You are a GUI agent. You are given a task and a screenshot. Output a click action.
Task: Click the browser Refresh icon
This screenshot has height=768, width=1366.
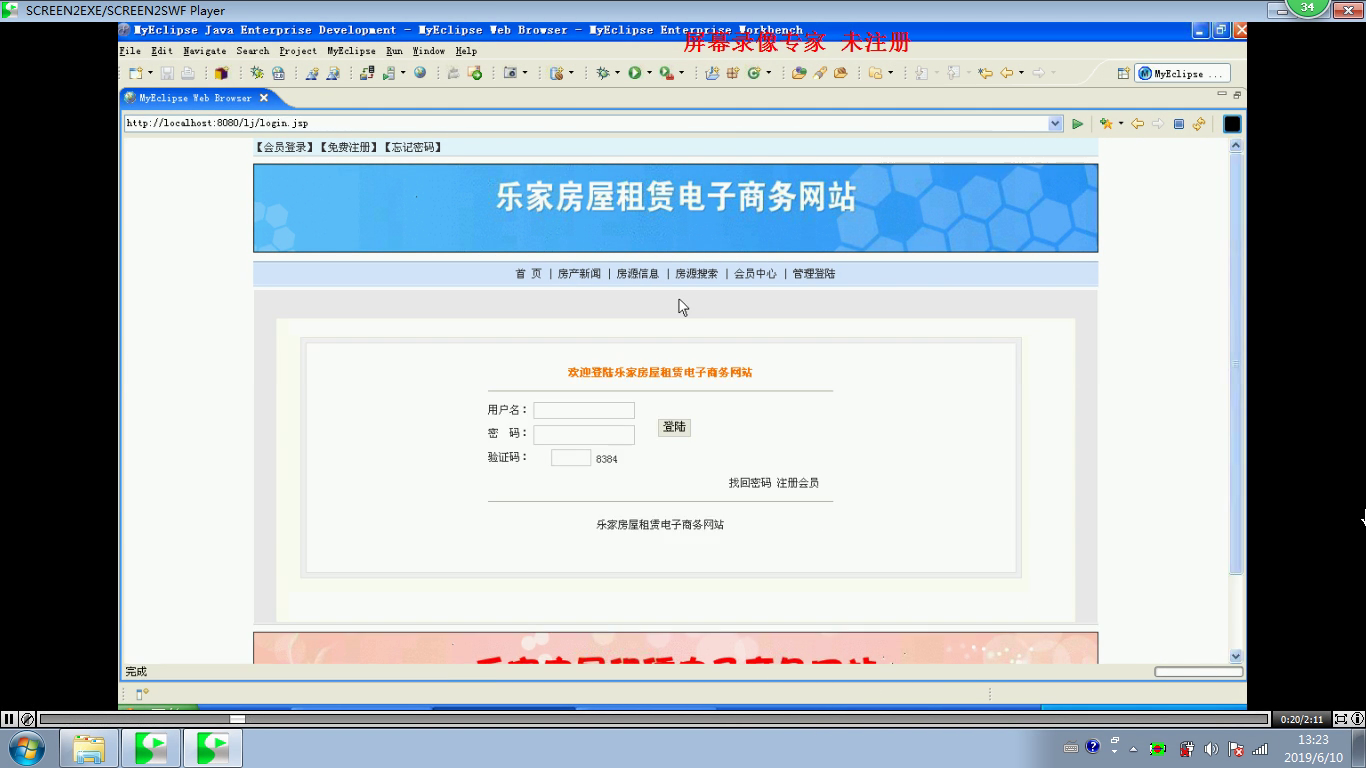(x=1198, y=124)
